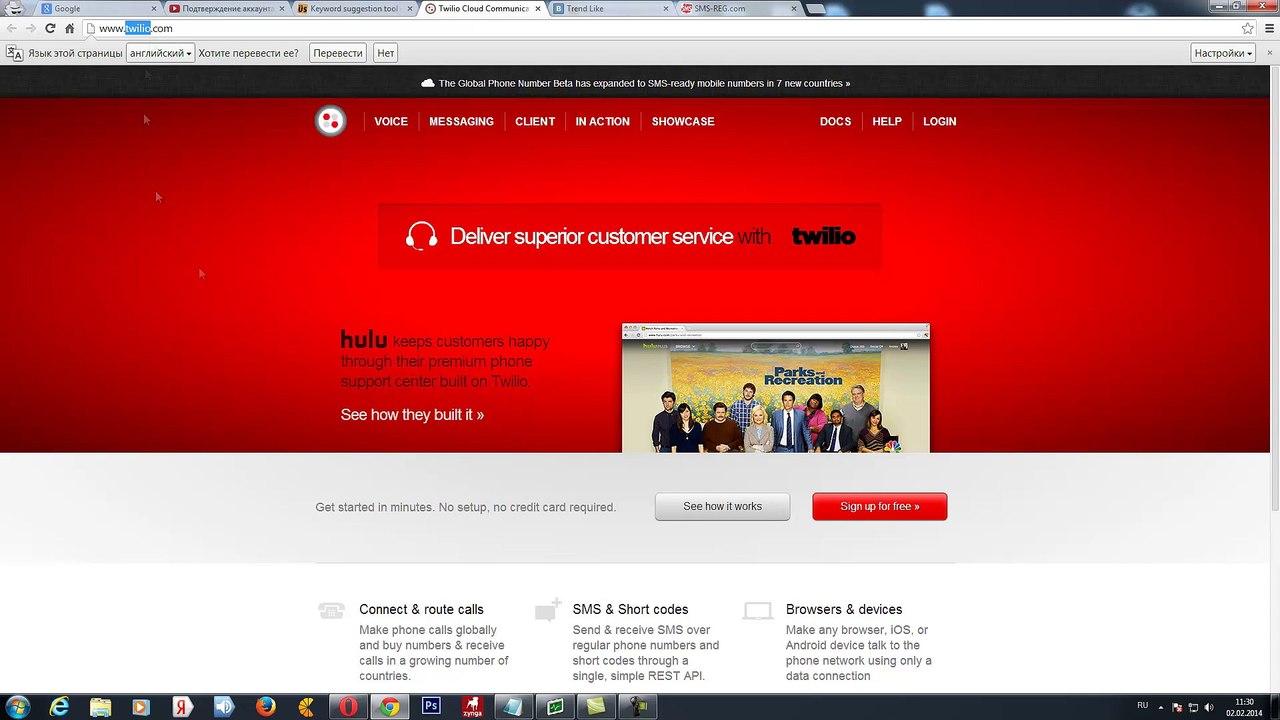1280x720 pixels.
Task: Switch to the Keyword suggestion tool tab
Action: point(352,9)
